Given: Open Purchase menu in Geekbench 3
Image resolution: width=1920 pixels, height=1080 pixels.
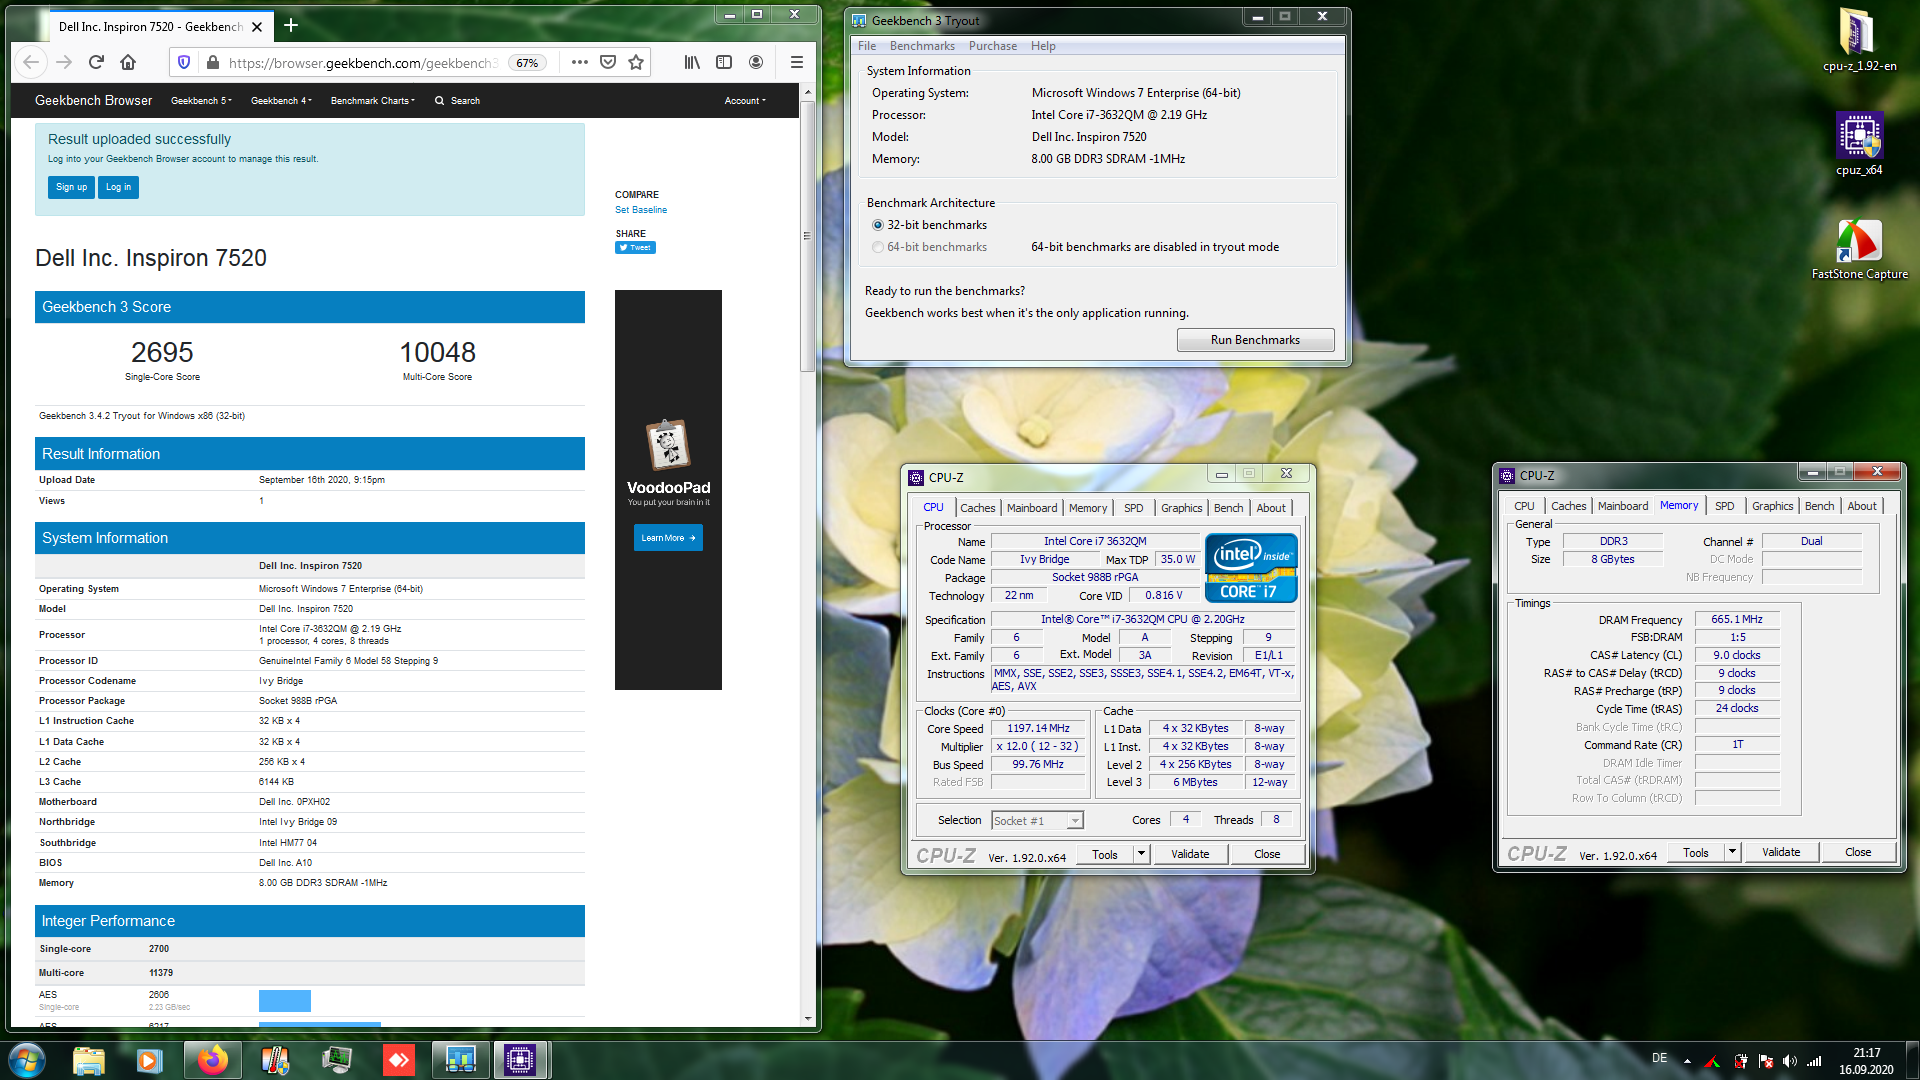Looking at the screenshot, I should click(x=992, y=46).
